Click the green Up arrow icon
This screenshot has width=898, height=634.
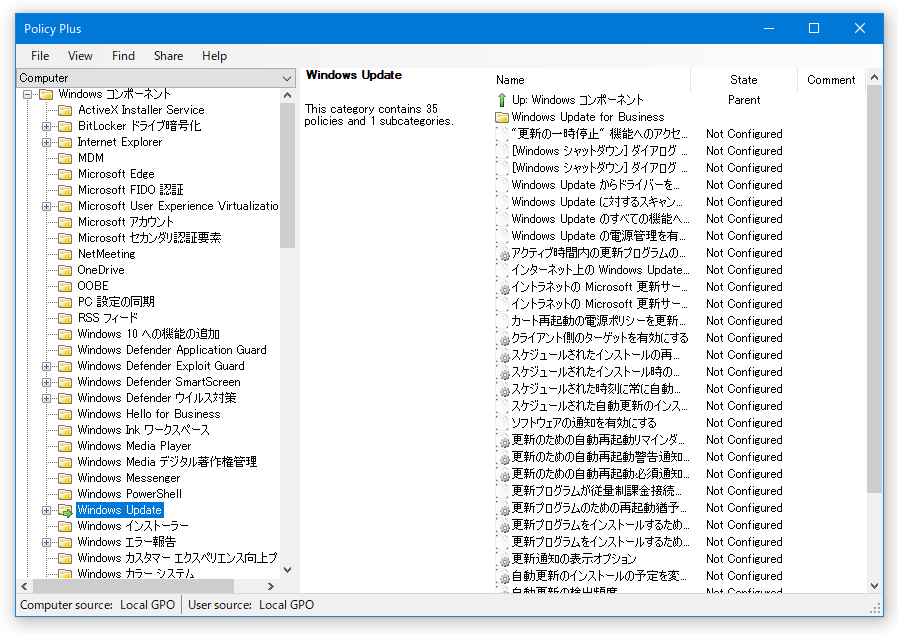point(502,100)
